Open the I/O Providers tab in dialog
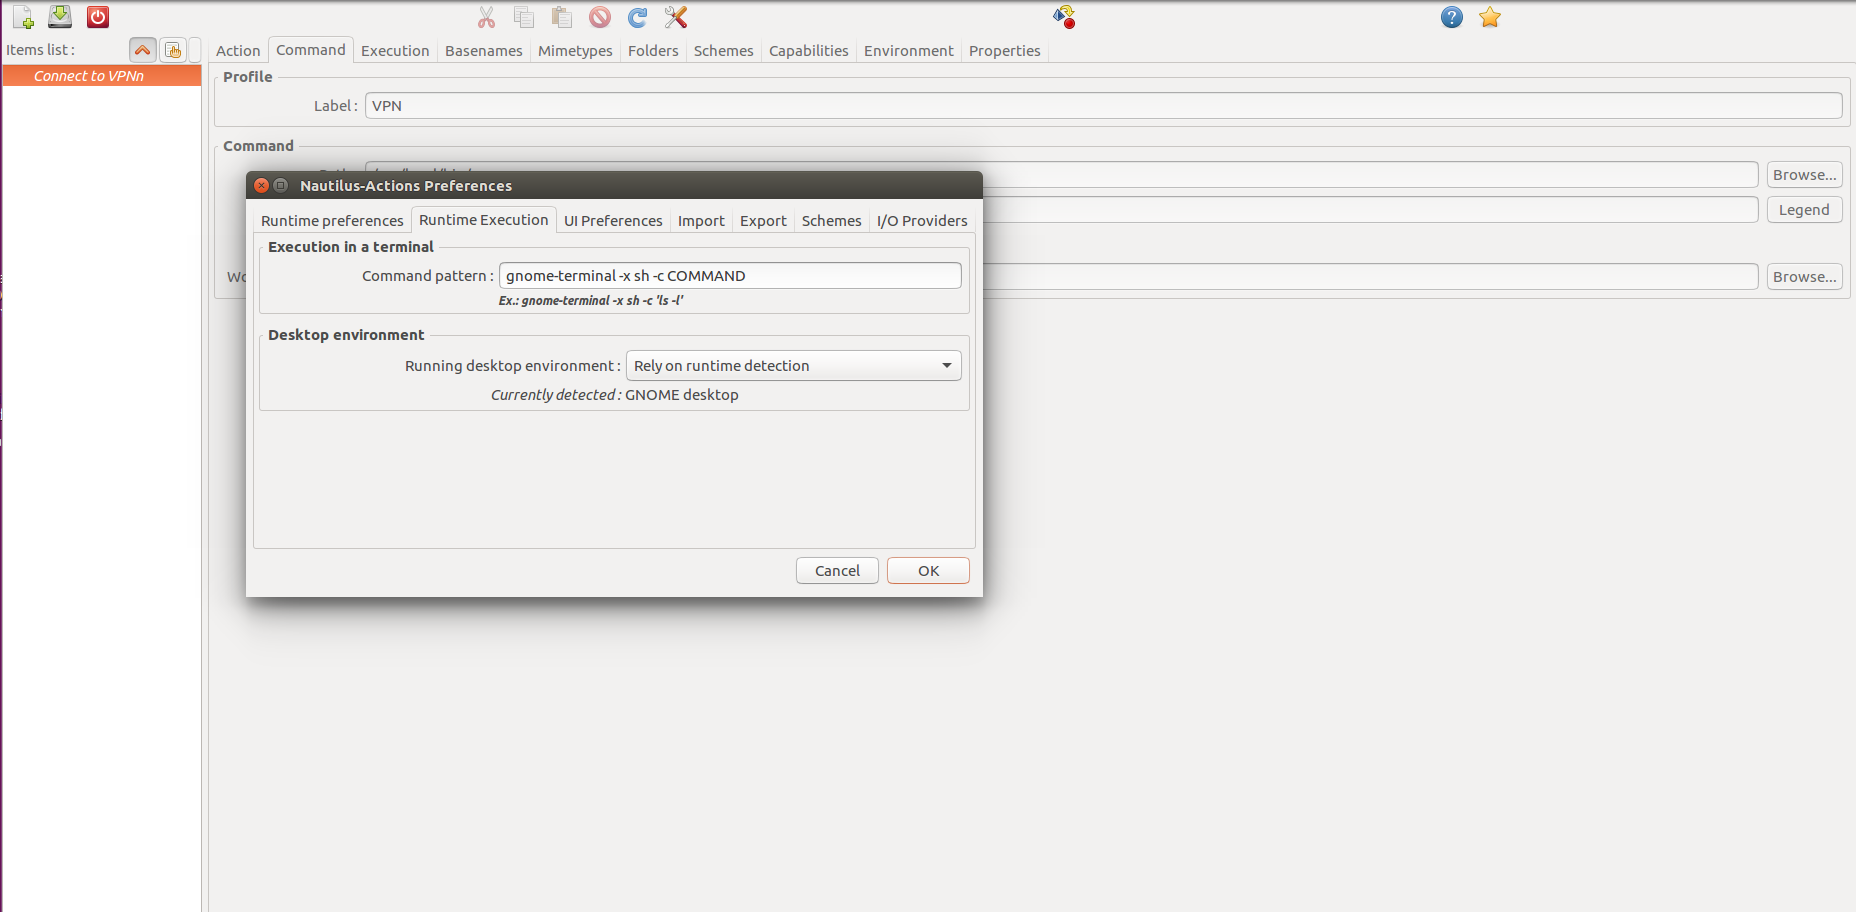Screen dimensions: 1856x912 coord(922,221)
